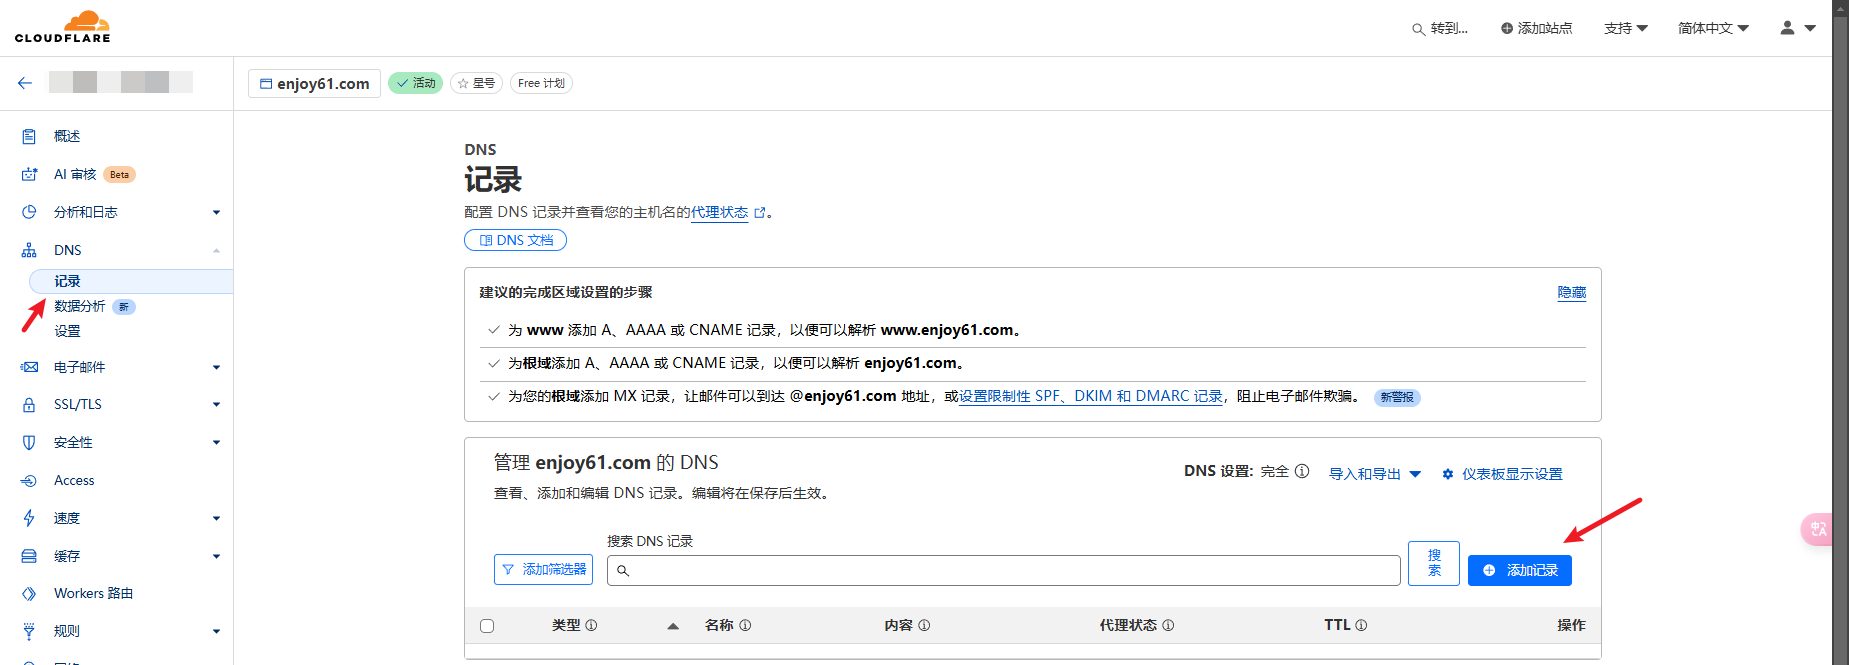
Task: Expand the 规则 sidebar section
Action: click(x=216, y=631)
